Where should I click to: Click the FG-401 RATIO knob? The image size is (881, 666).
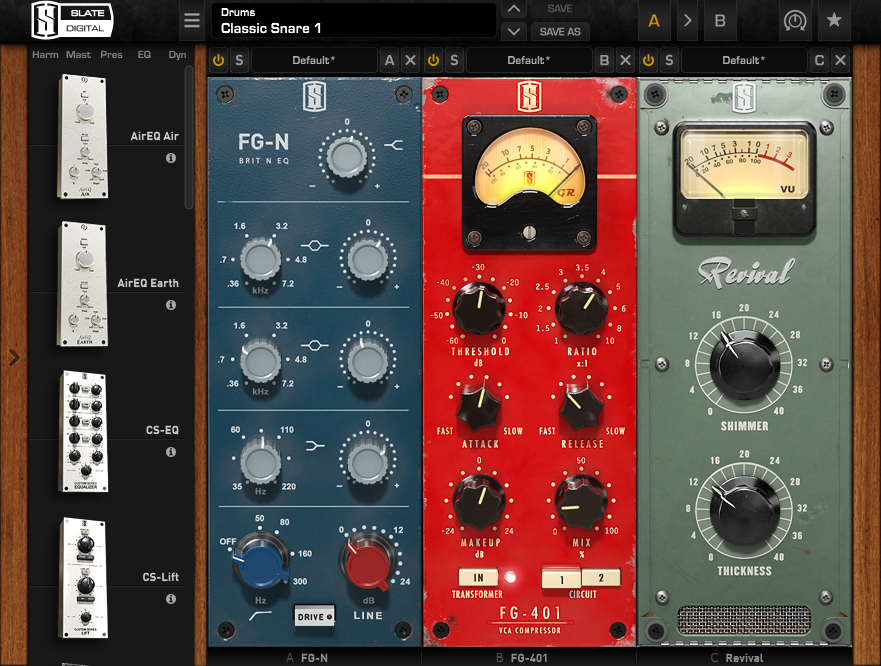[581, 309]
